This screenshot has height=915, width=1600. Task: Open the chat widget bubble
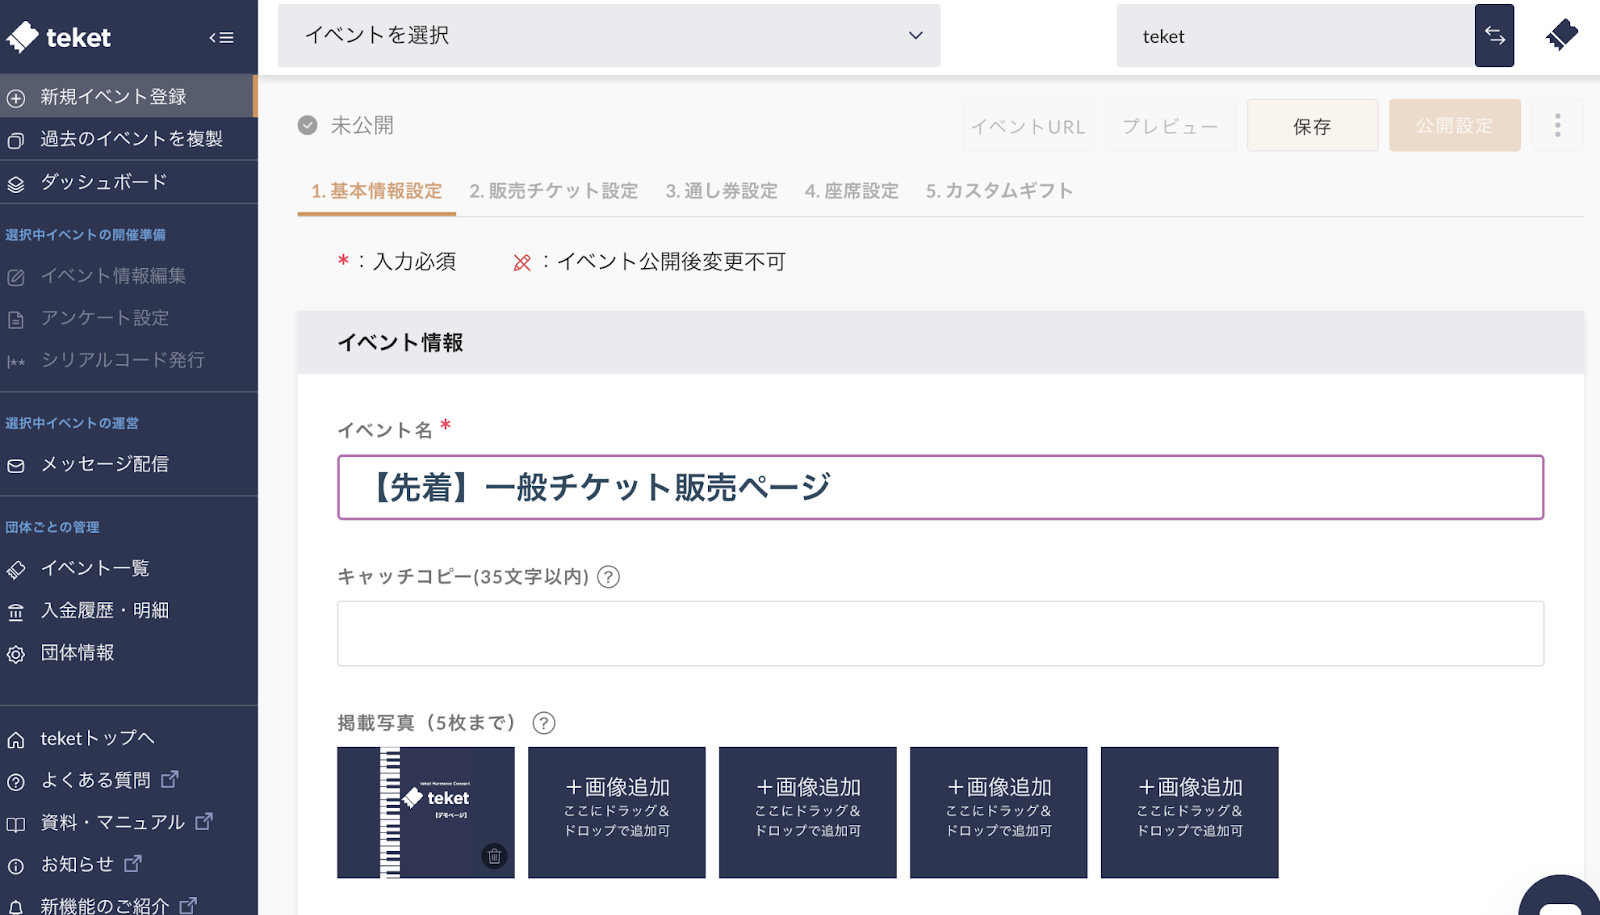(x=1560, y=895)
